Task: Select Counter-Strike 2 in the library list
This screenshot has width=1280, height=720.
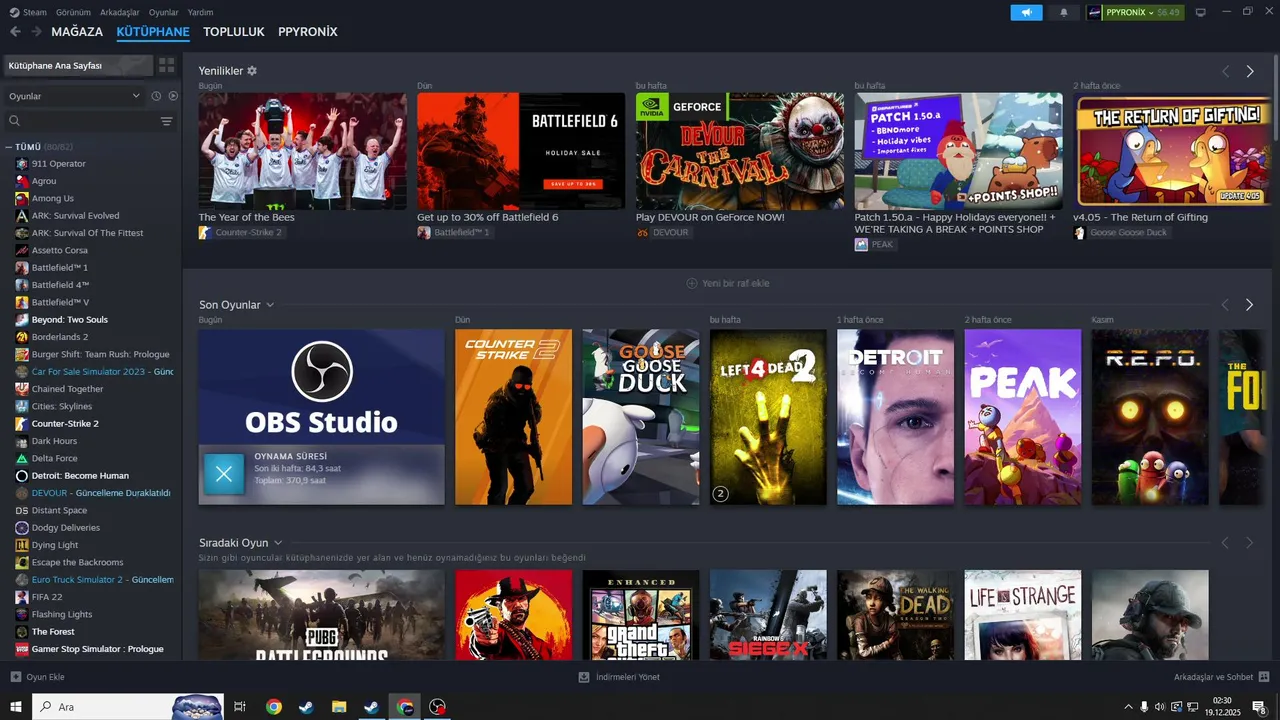Action: 65,423
